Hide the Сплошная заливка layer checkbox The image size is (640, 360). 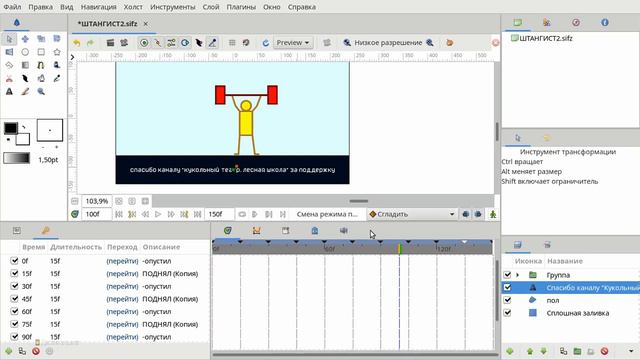pyautogui.click(x=507, y=313)
